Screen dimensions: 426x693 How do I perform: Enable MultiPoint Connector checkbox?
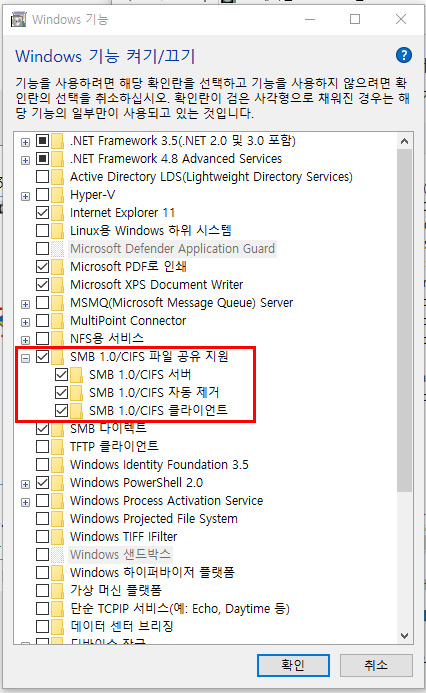tap(42, 320)
